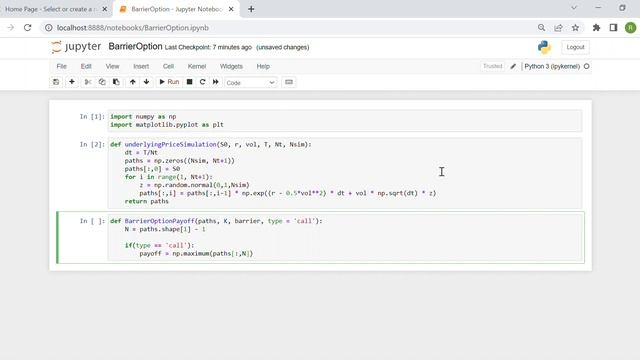Screen dimensions: 640x360
Task: Open the Help menu
Action: point(263,66)
